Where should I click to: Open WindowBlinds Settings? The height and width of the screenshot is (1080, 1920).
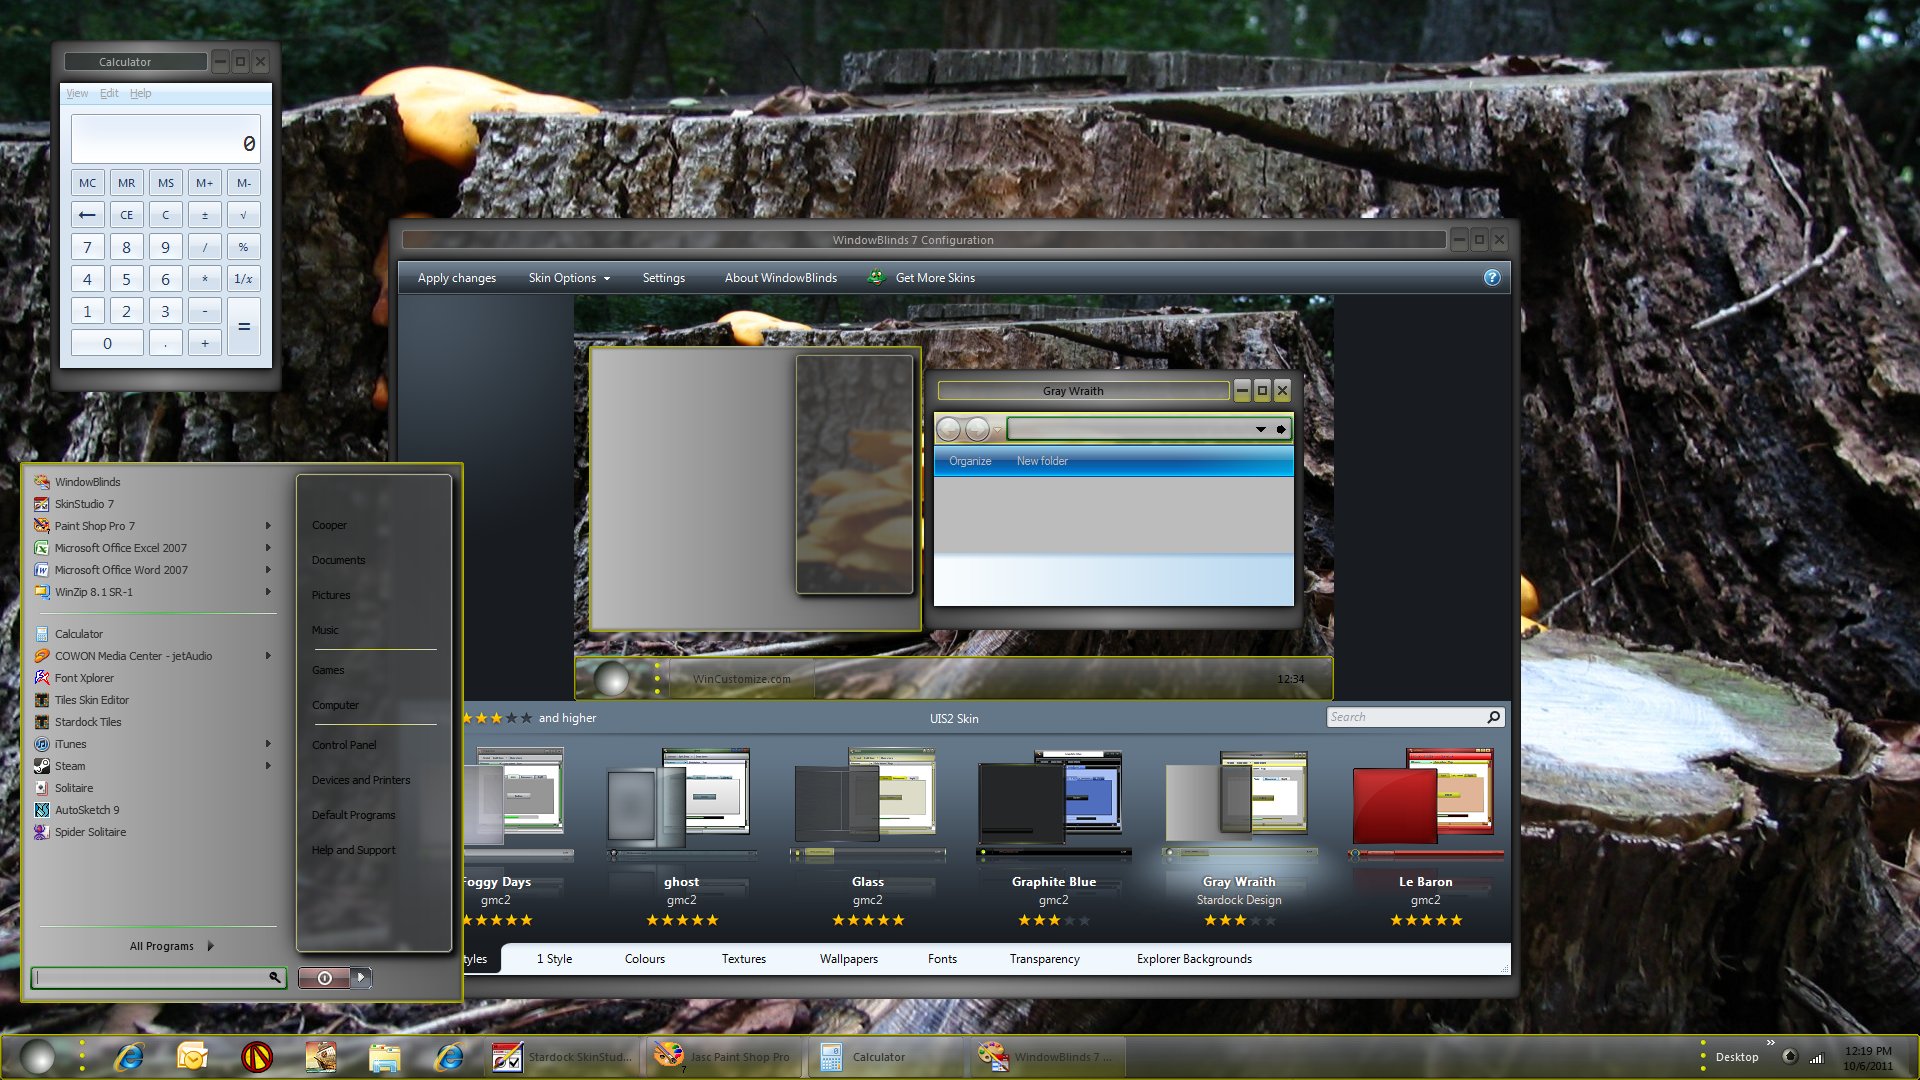(x=664, y=278)
